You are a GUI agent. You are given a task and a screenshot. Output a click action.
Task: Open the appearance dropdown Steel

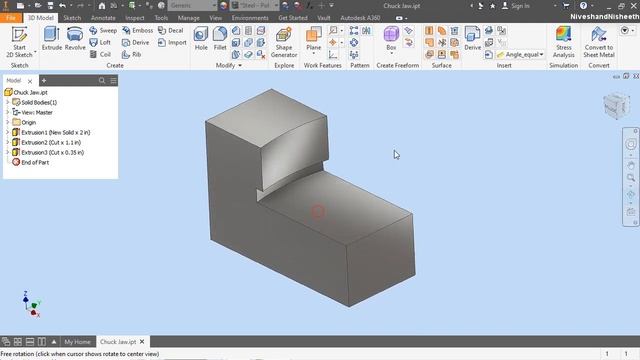[x=255, y=6]
